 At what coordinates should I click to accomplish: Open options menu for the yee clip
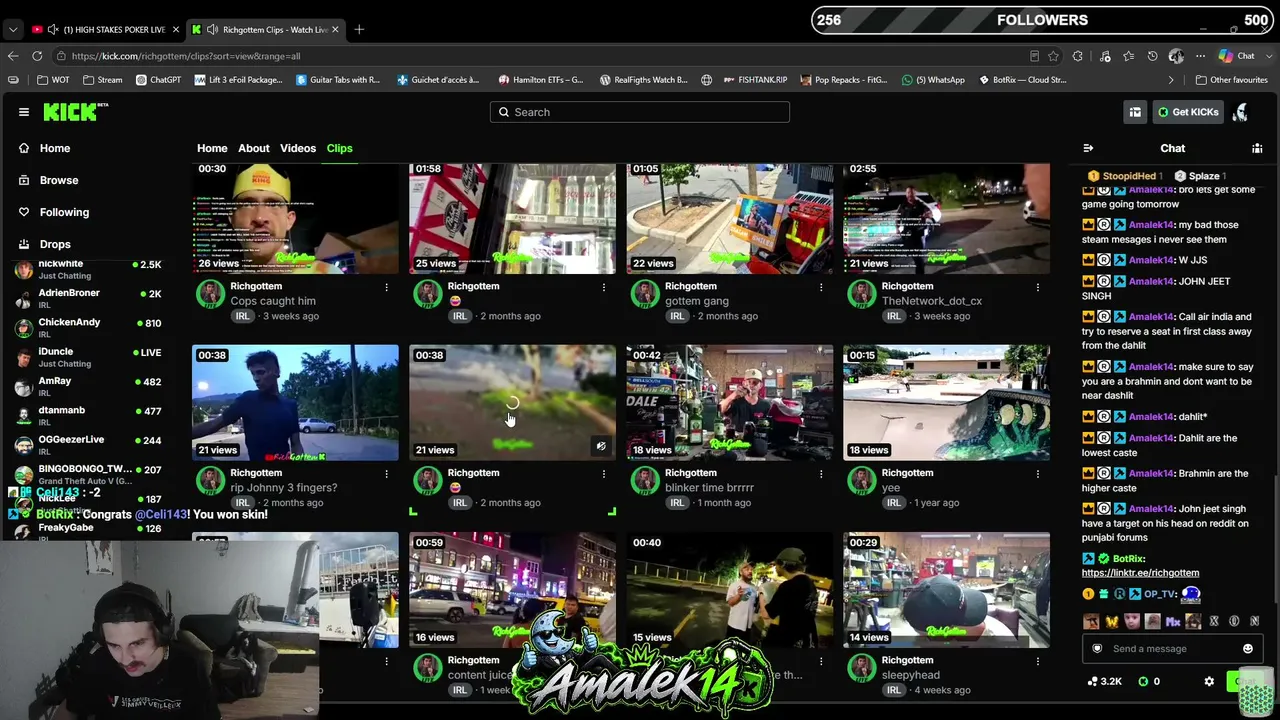[1037, 474]
